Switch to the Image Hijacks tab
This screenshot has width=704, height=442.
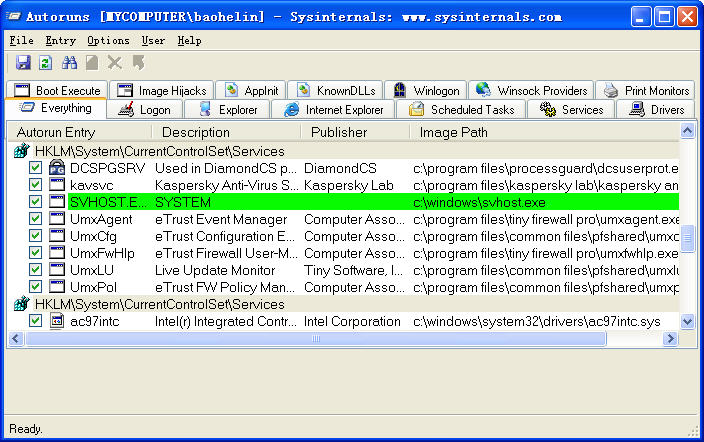[162, 90]
